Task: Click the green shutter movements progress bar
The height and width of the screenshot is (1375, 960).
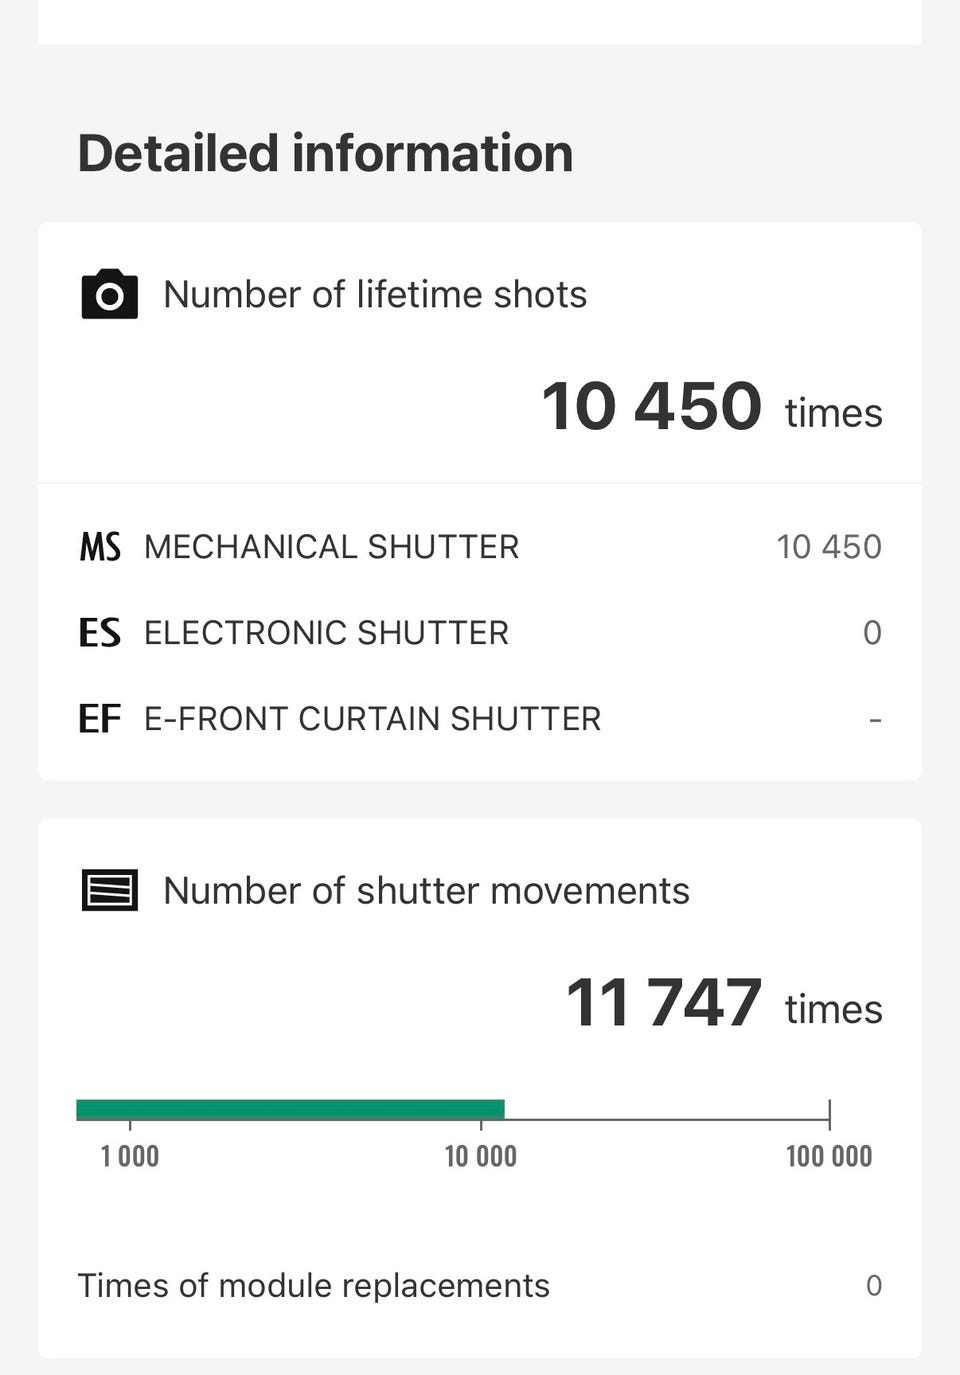Action: pyautogui.click(x=290, y=1110)
